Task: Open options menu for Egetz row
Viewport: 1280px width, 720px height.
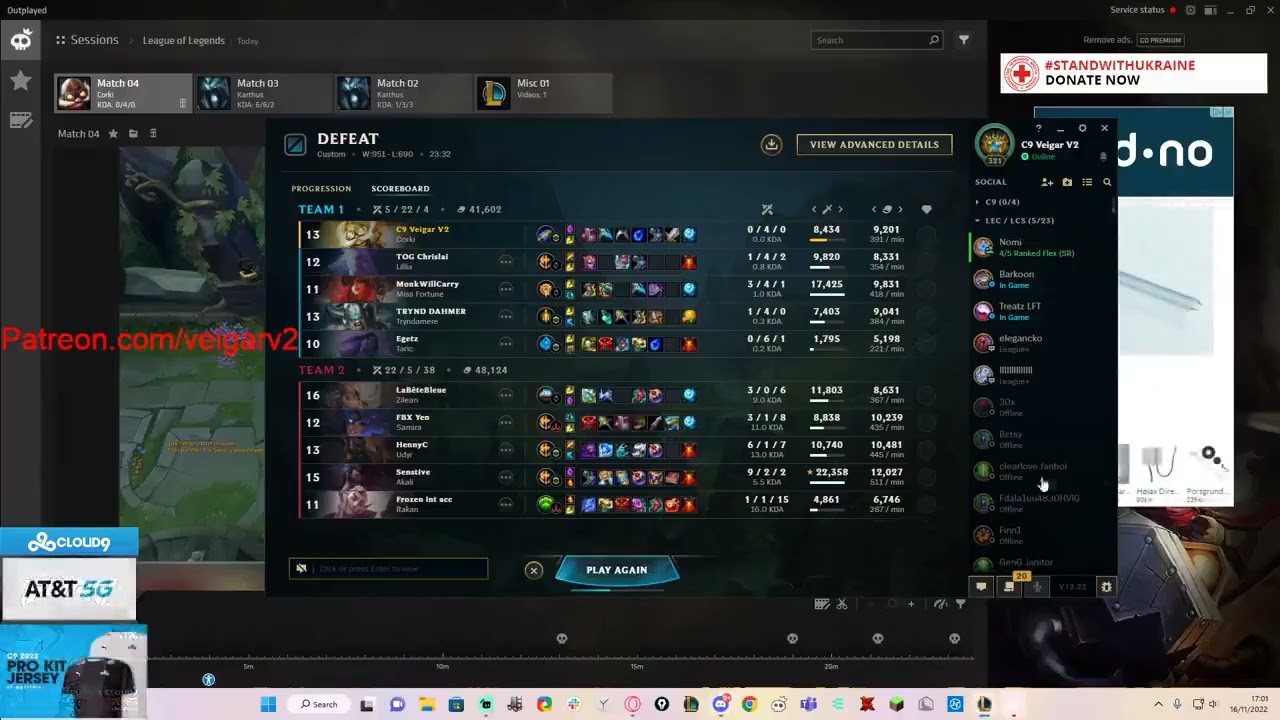Action: click(506, 344)
